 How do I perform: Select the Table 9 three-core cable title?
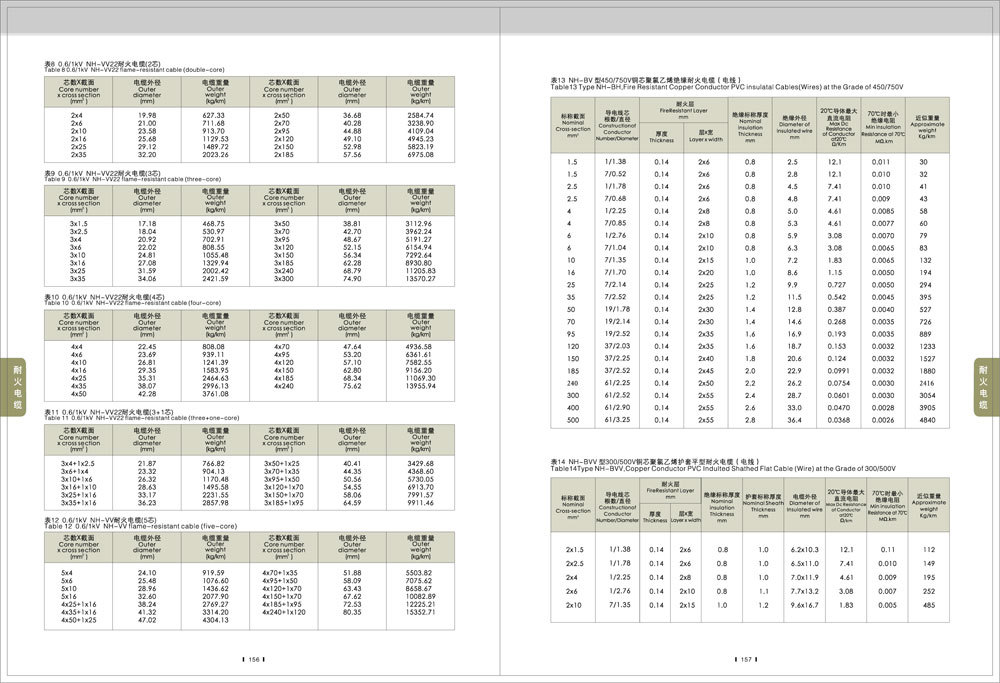pyautogui.click(x=133, y=176)
